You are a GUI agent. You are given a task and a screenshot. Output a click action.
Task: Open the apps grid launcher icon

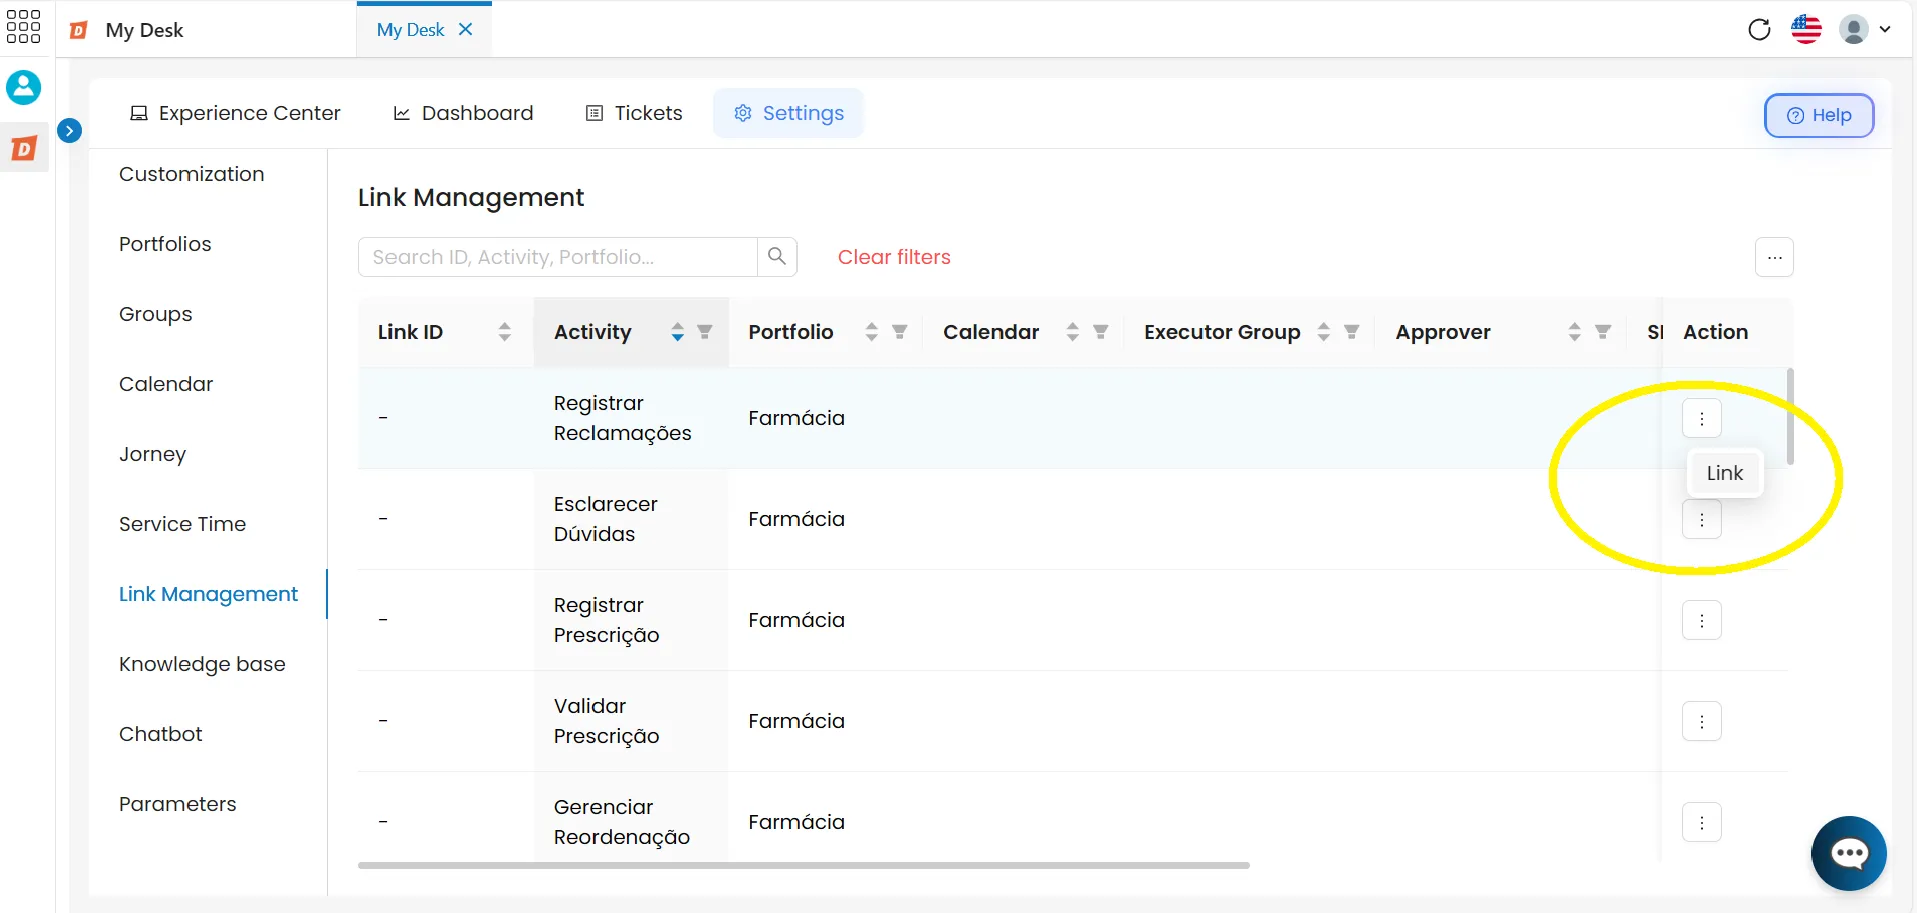pyautogui.click(x=23, y=27)
